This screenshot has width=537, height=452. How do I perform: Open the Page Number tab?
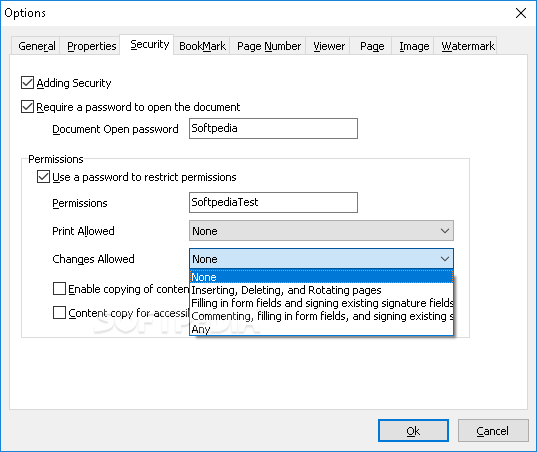pos(268,46)
